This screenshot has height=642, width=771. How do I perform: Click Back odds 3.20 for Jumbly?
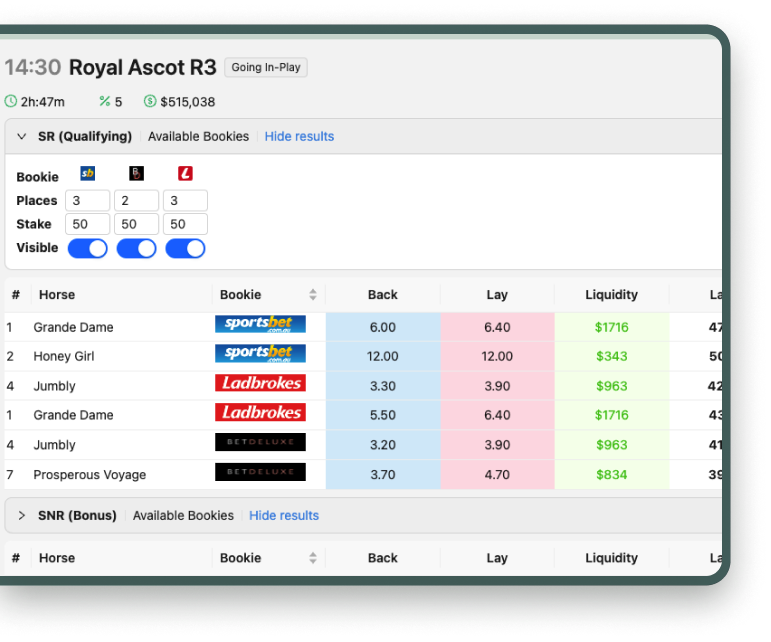tap(383, 445)
